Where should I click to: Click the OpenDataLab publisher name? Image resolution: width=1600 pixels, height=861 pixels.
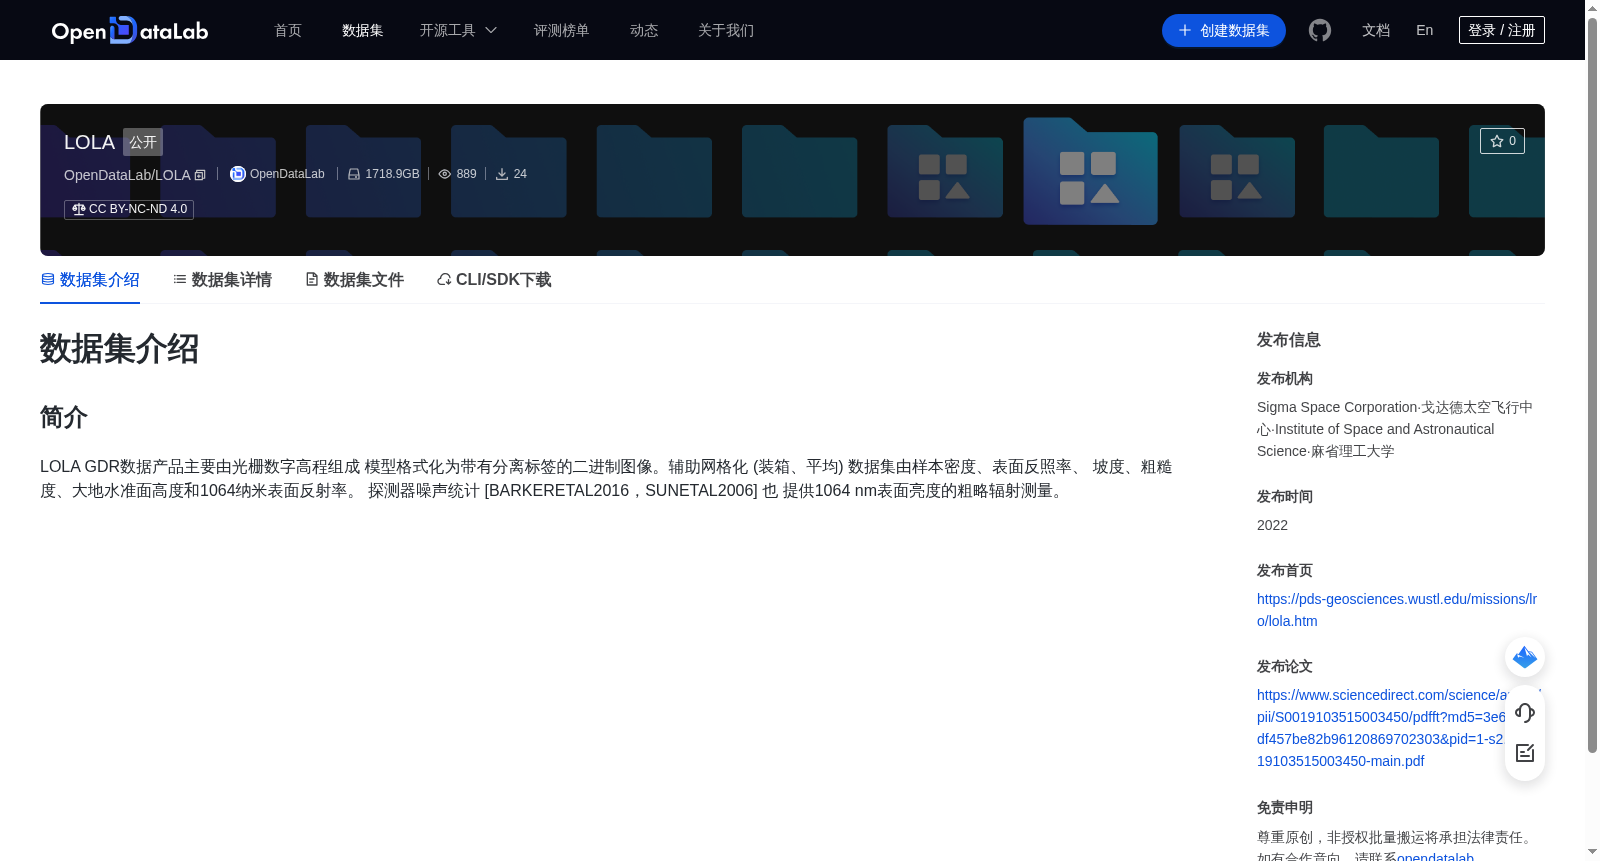(287, 174)
